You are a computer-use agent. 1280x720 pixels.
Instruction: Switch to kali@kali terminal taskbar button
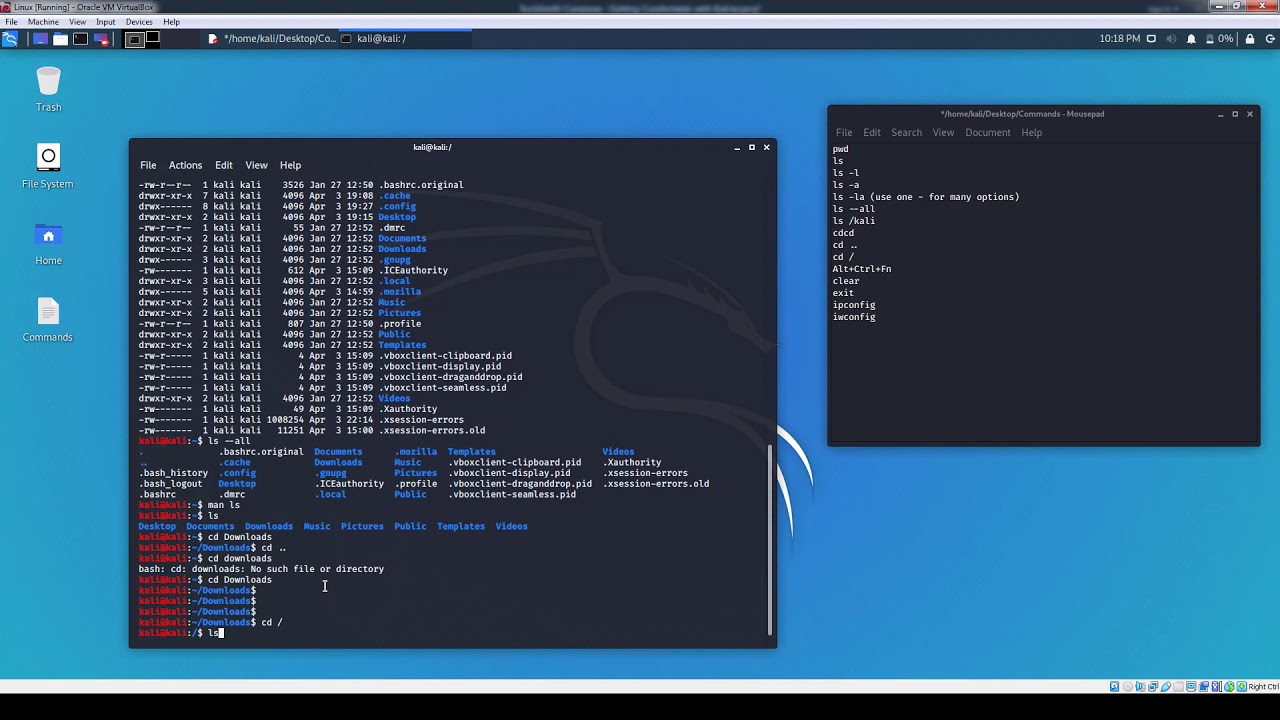pyautogui.click(x=404, y=39)
